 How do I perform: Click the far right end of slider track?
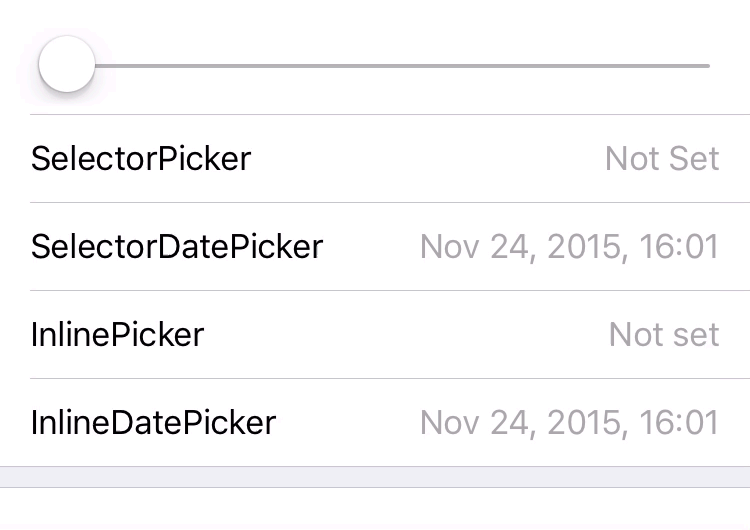[705, 66]
